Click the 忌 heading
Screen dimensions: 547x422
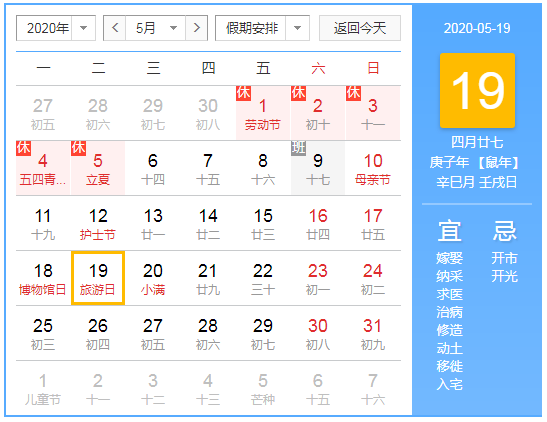coord(504,231)
